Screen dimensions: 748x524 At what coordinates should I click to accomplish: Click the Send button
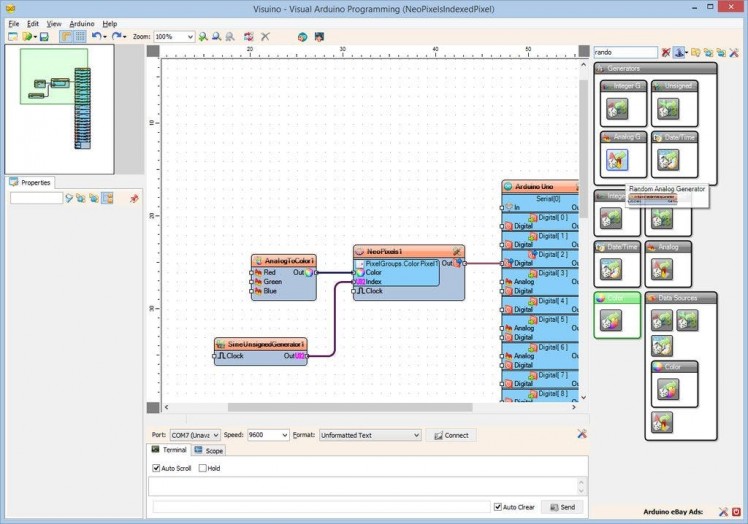562,507
